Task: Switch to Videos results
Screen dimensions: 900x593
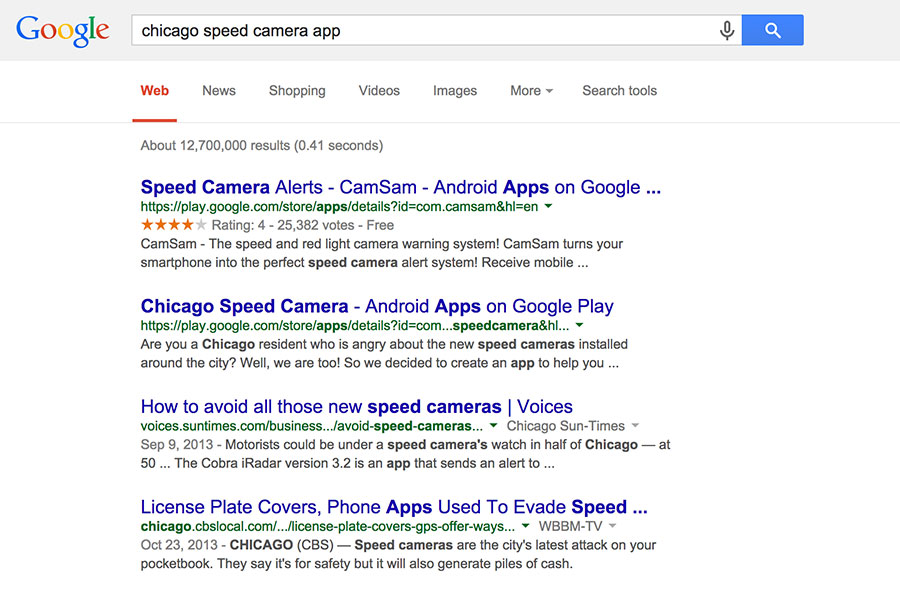Action: tap(379, 91)
